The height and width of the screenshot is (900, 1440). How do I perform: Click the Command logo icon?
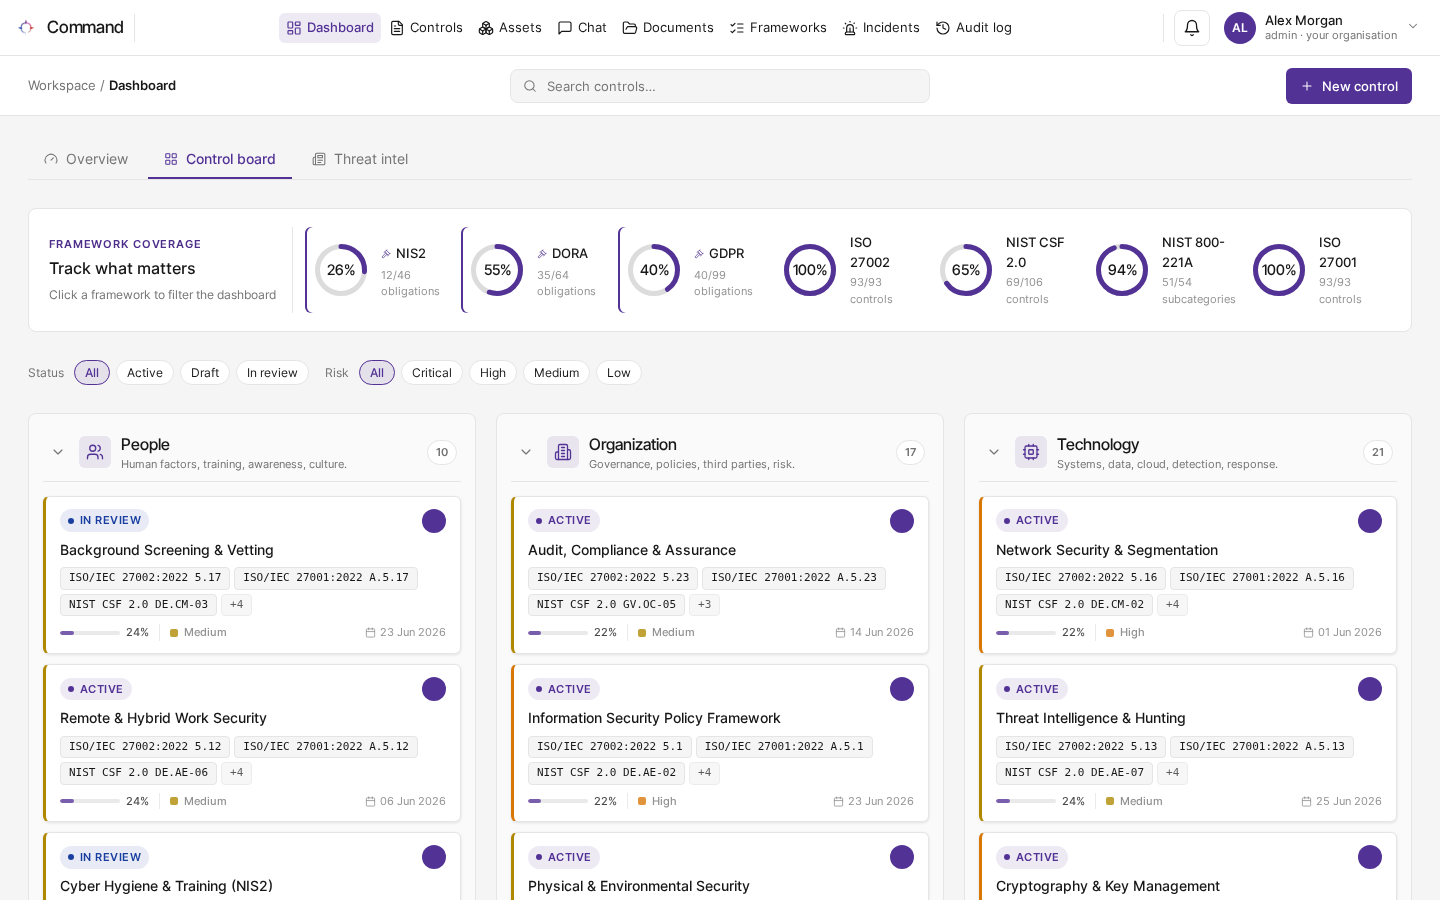[x=26, y=27]
